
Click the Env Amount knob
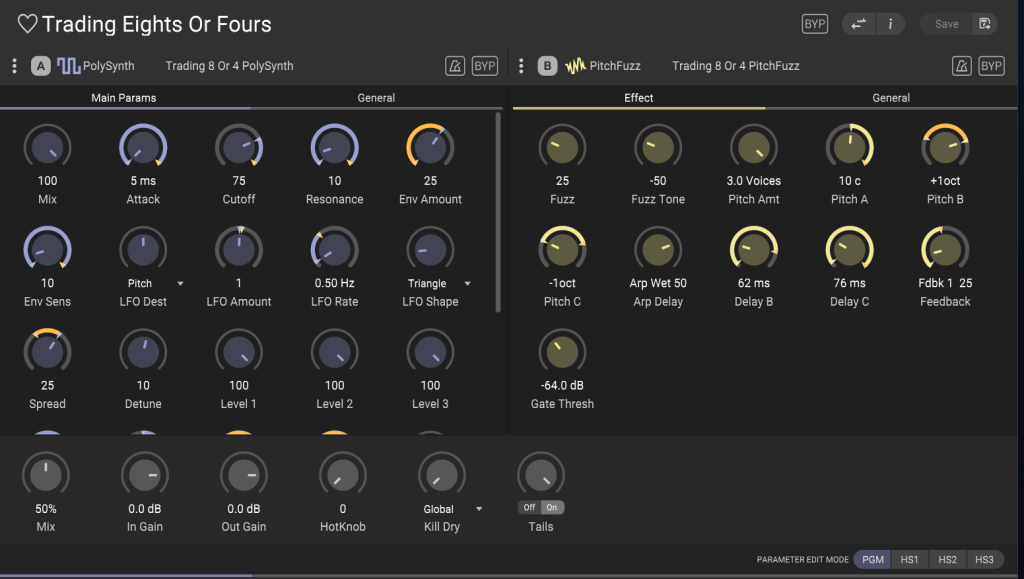tap(430, 147)
